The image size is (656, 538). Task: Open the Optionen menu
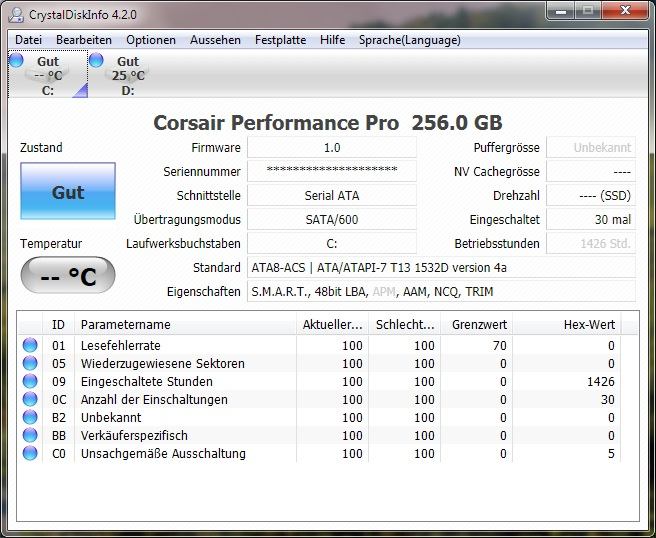[151, 40]
